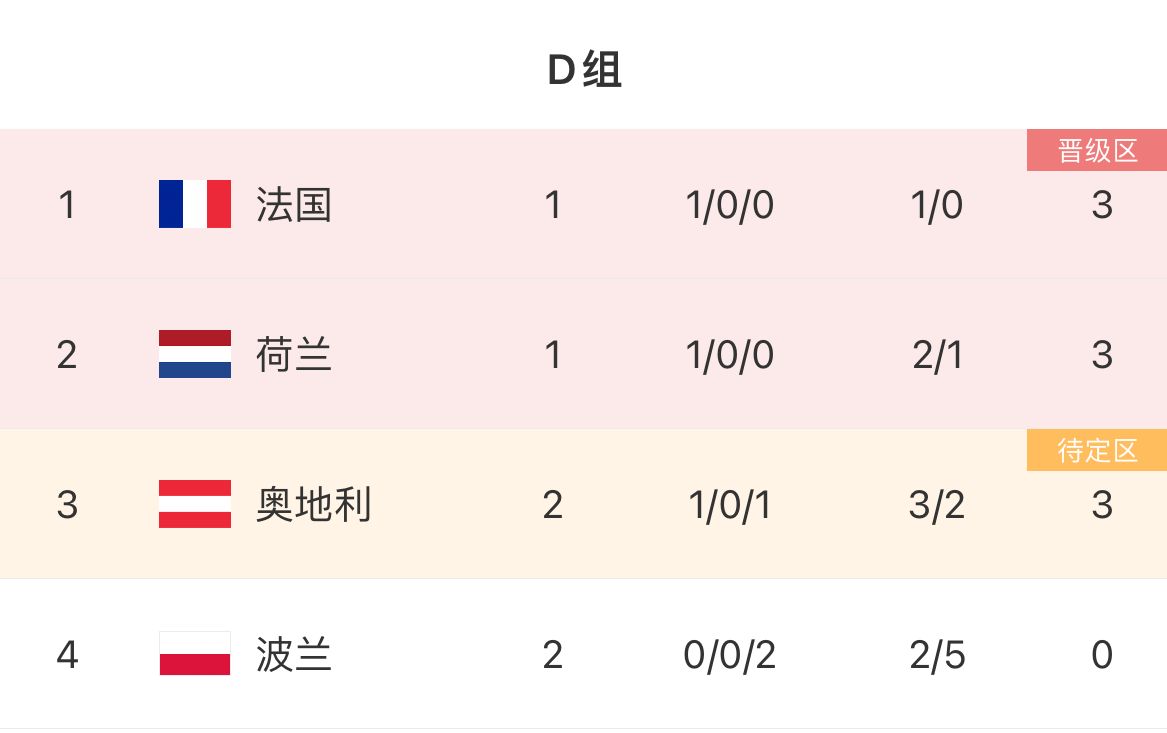Screen dimensions: 1167x733
Task: Click the France flag icon
Action: (x=195, y=204)
